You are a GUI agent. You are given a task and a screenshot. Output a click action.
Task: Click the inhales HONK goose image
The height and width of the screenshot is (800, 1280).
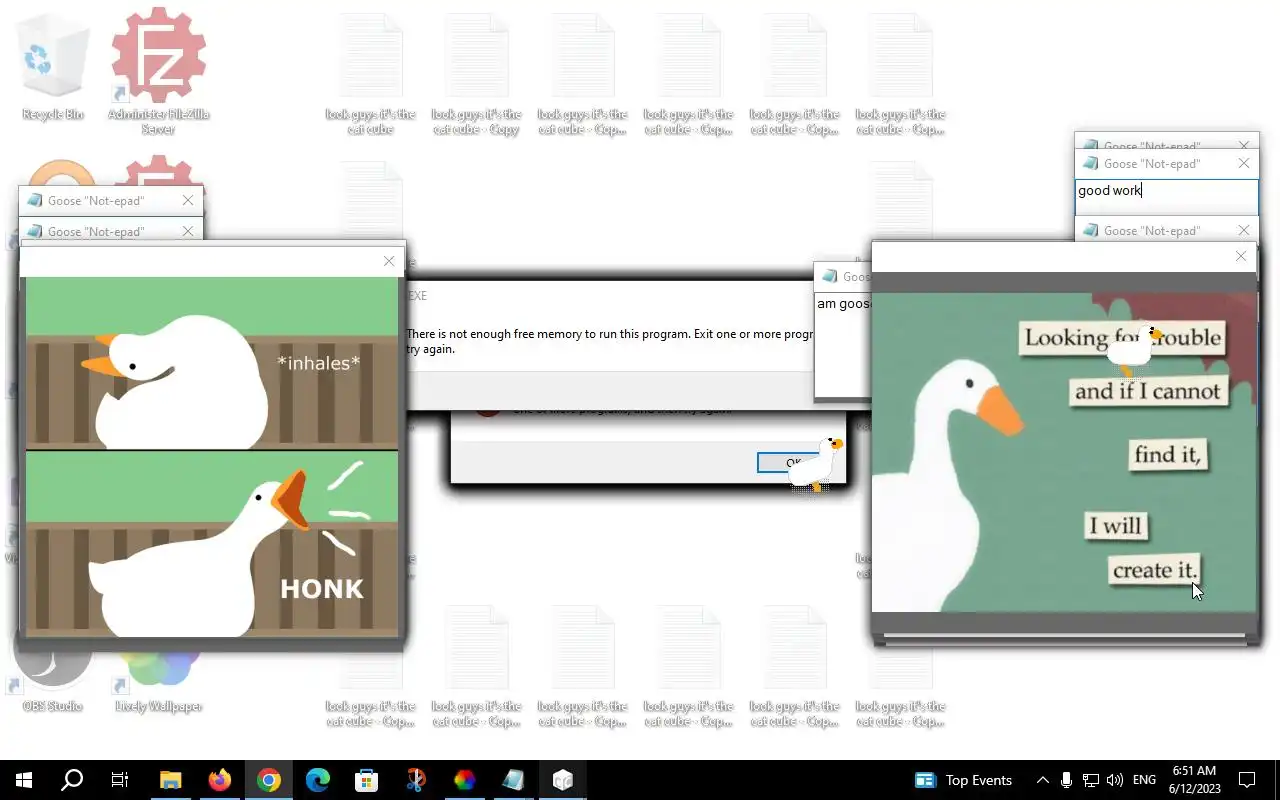point(211,457)
